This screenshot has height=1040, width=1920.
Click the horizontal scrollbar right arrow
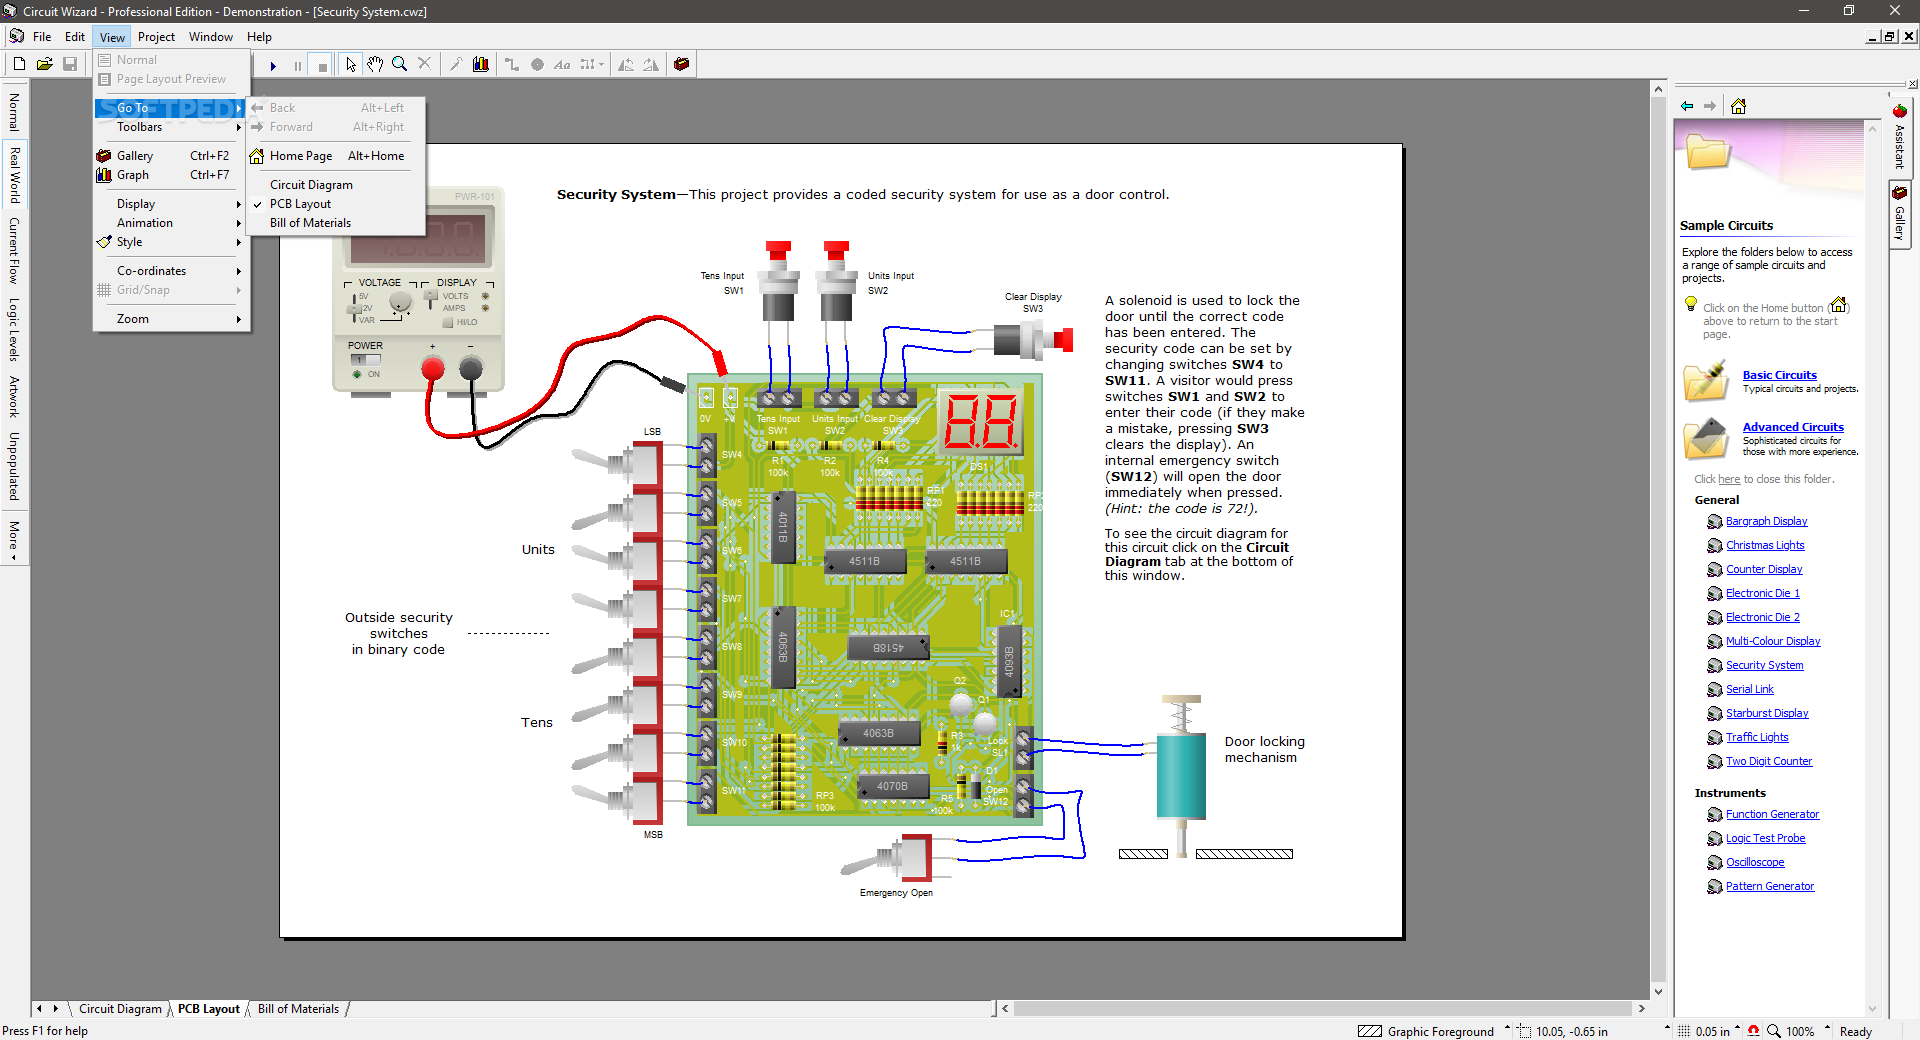coord(1640,1009)
